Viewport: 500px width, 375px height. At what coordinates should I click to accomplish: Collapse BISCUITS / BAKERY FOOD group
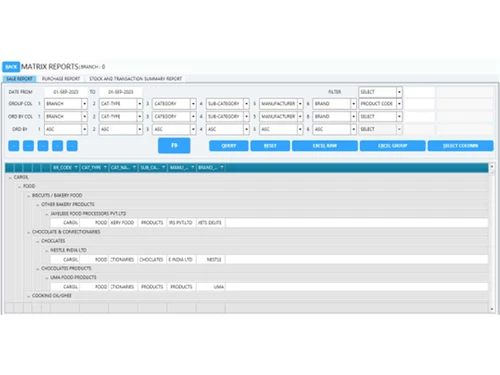[x=28, y=196]
